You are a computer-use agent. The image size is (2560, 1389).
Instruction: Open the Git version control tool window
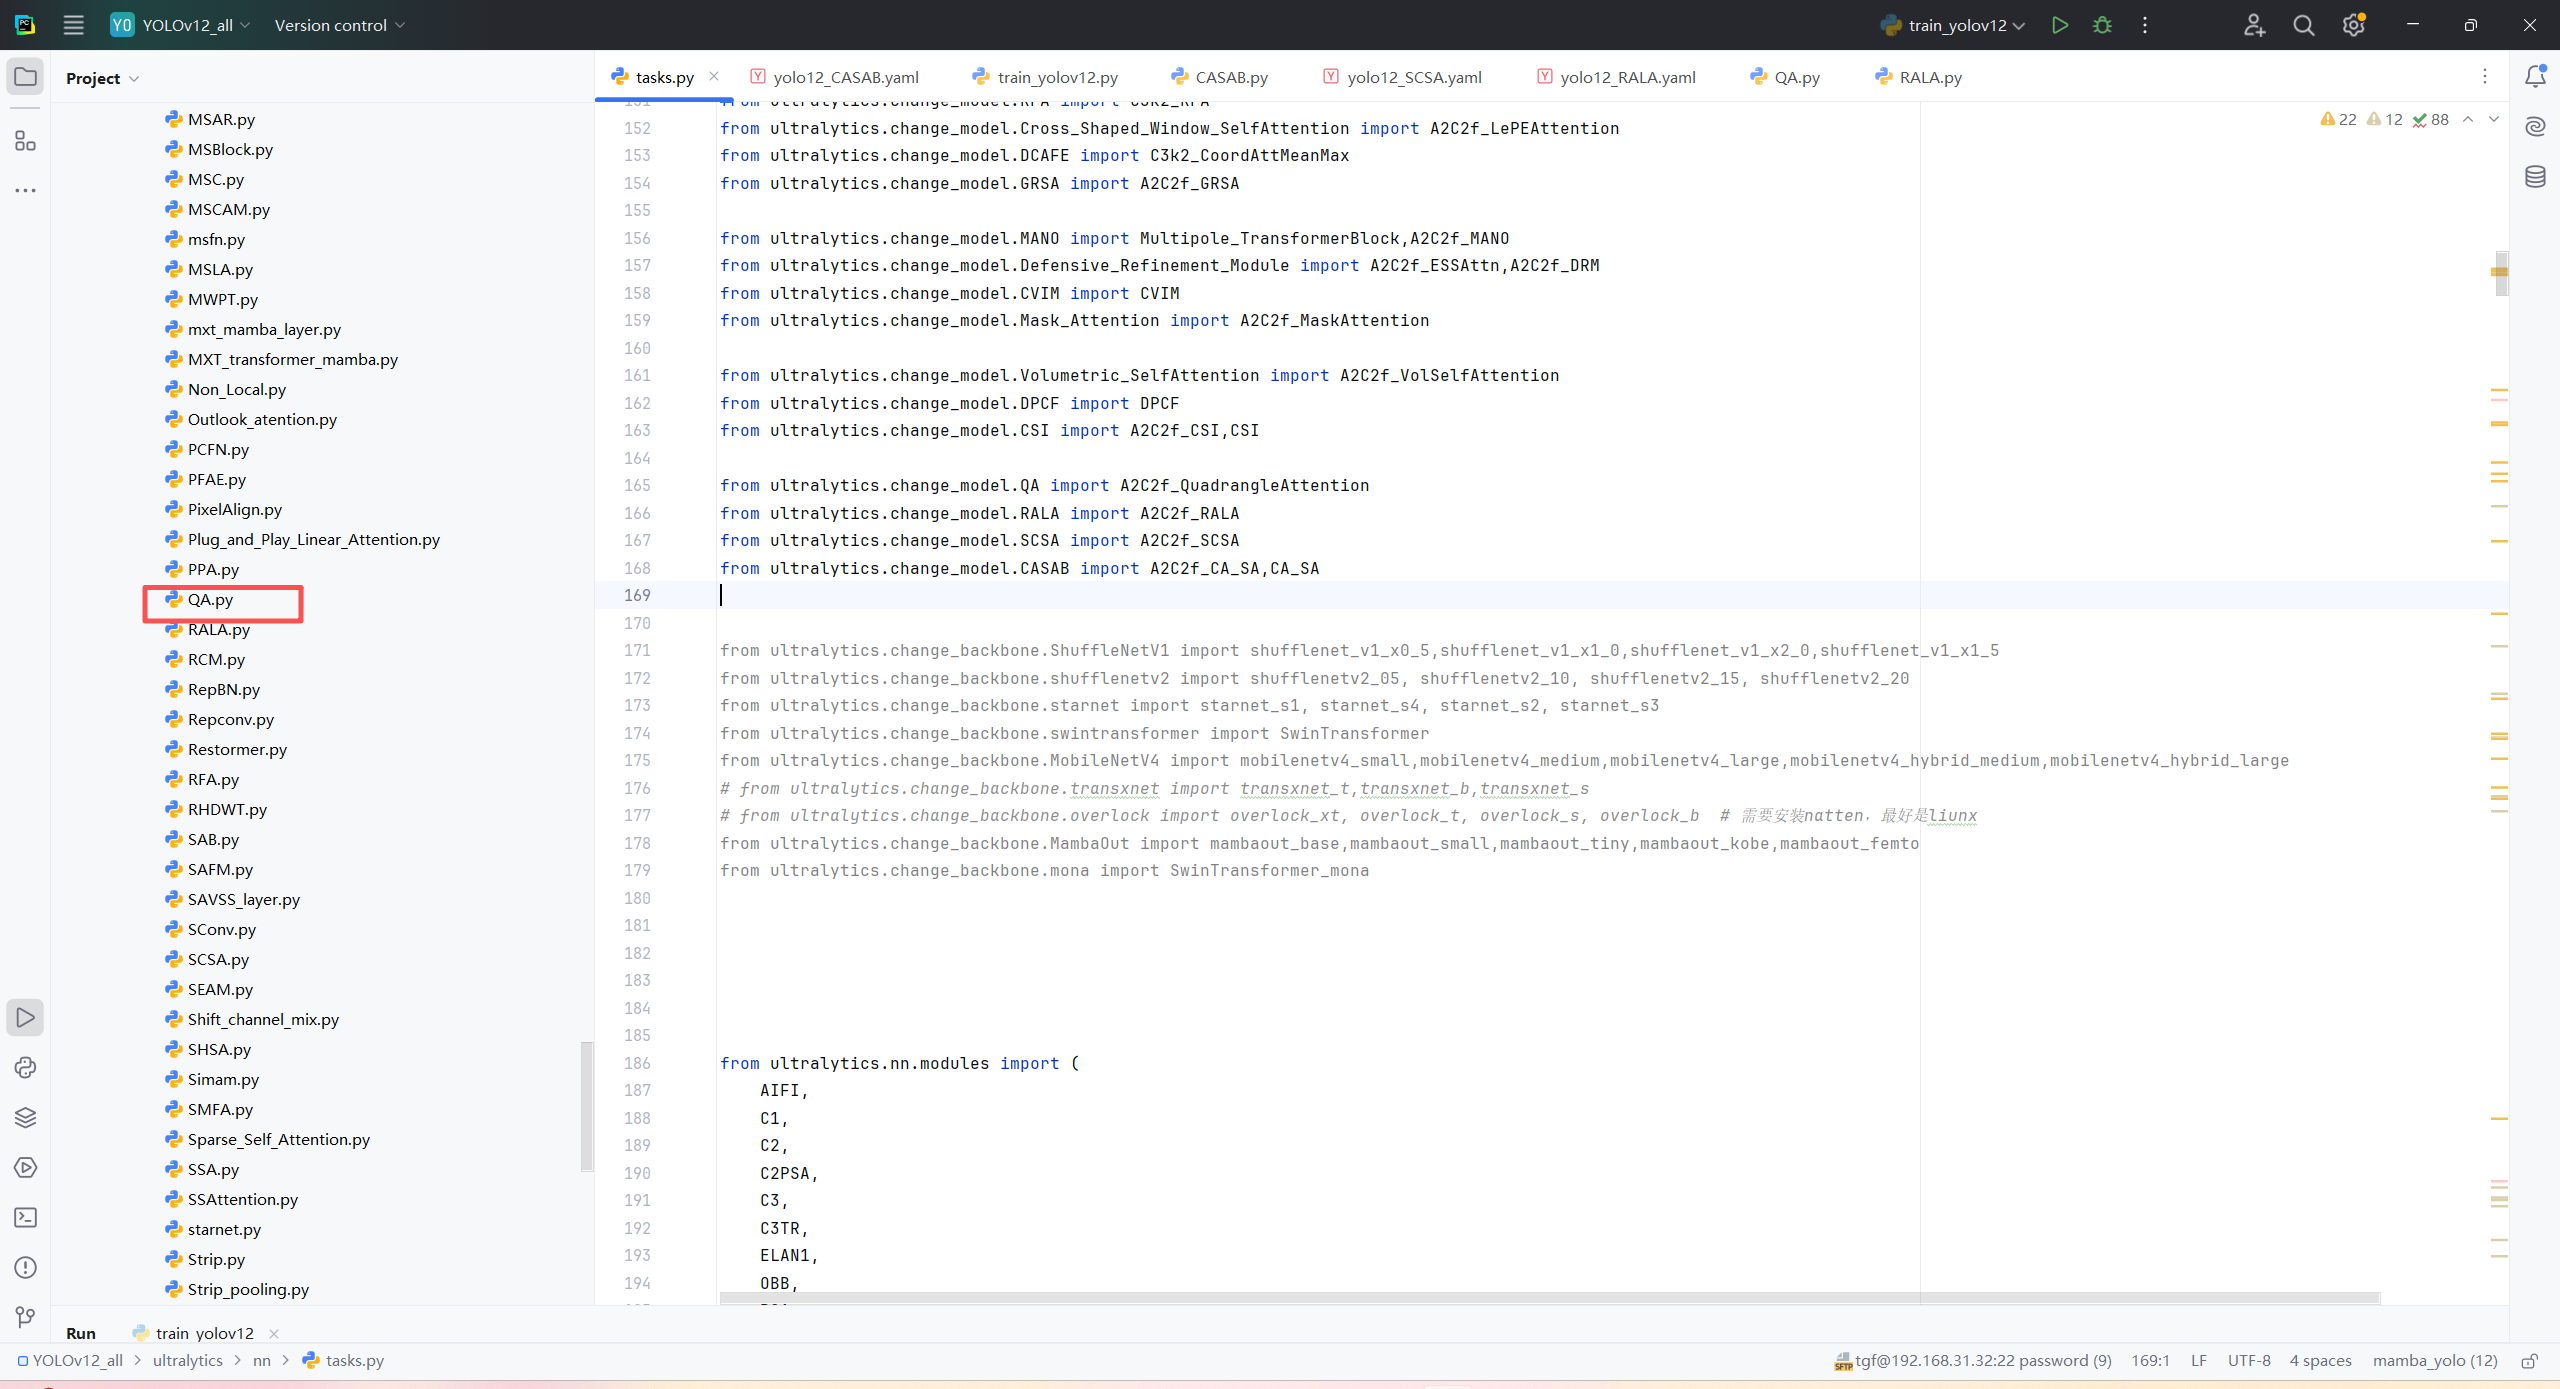click(x=25, y=1318)
